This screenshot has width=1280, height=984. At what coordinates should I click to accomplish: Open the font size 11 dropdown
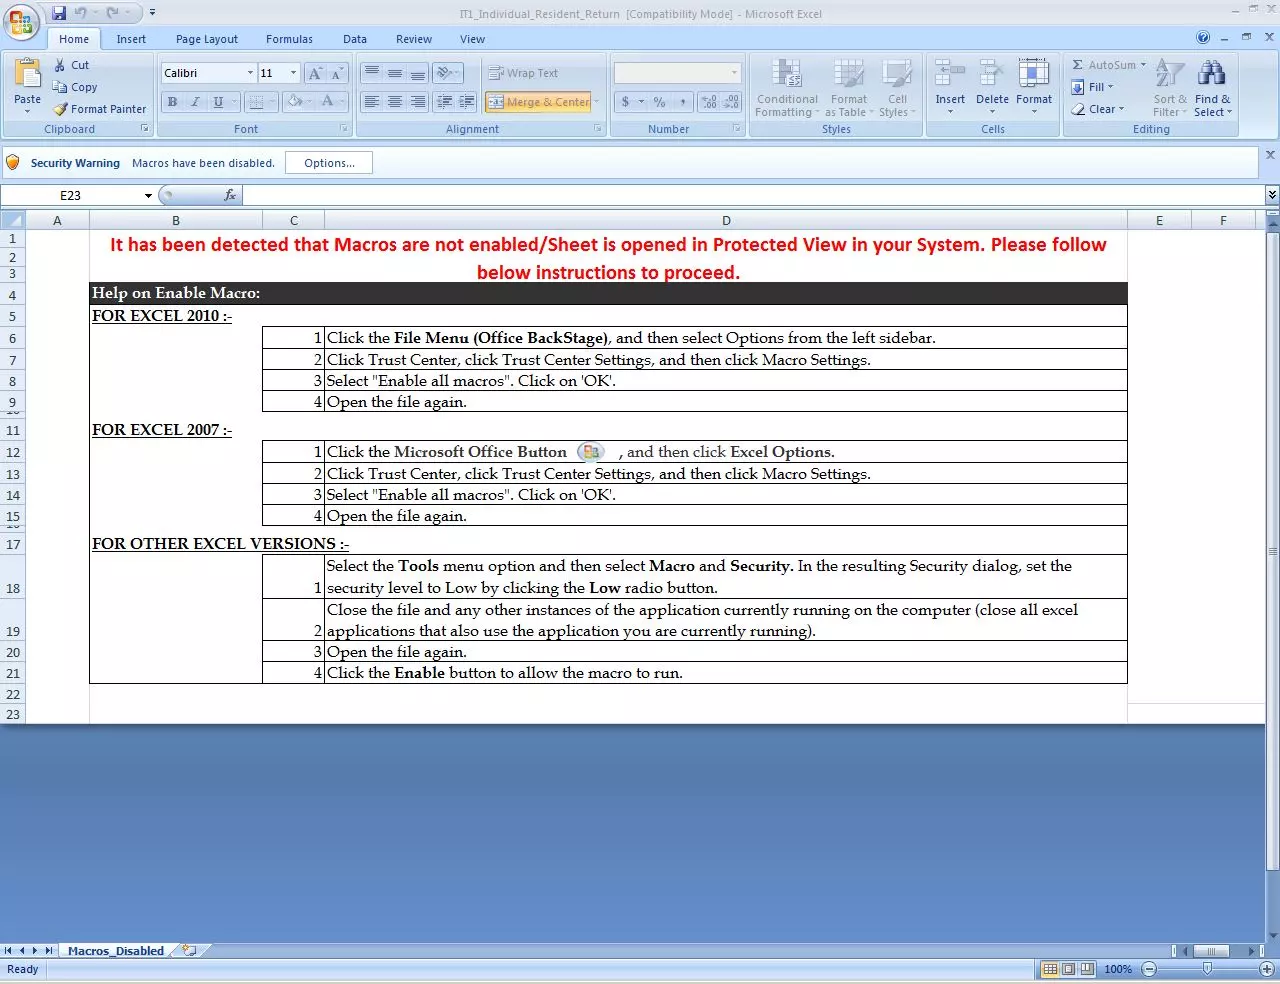[293, 73]
